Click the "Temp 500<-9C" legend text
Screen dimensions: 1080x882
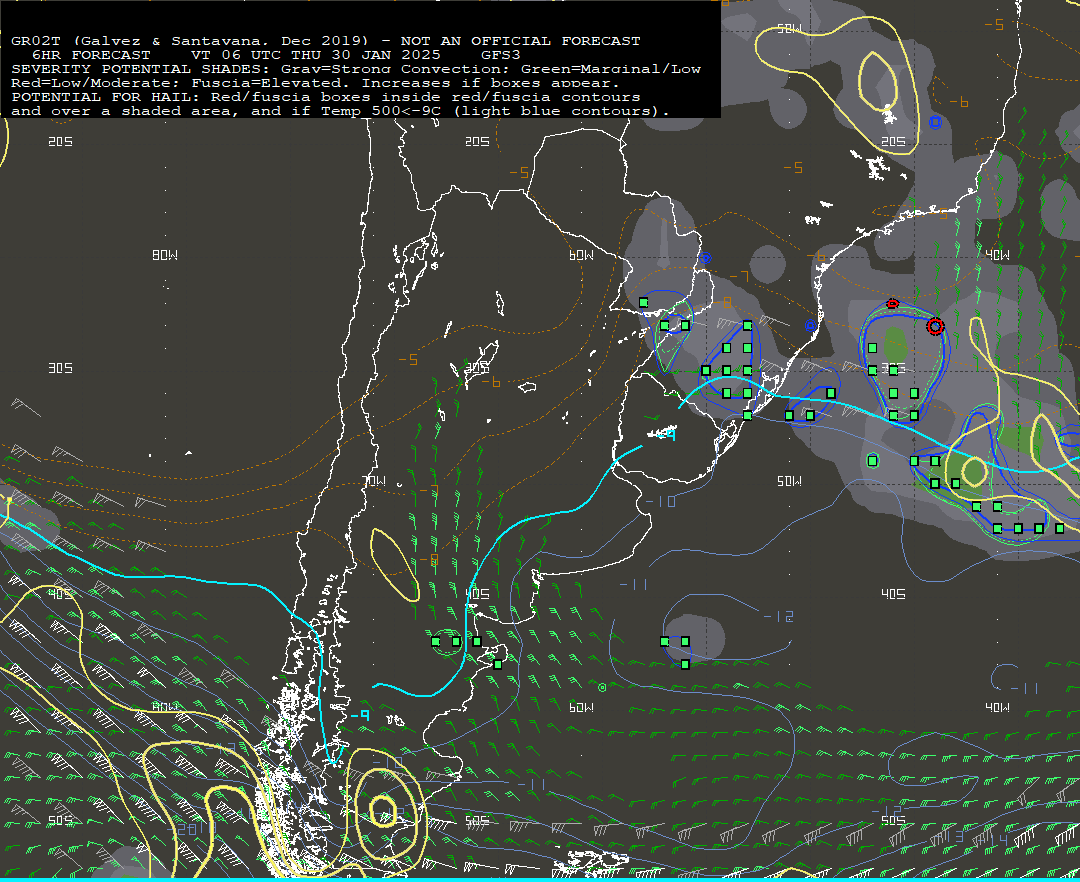point(380,111)
